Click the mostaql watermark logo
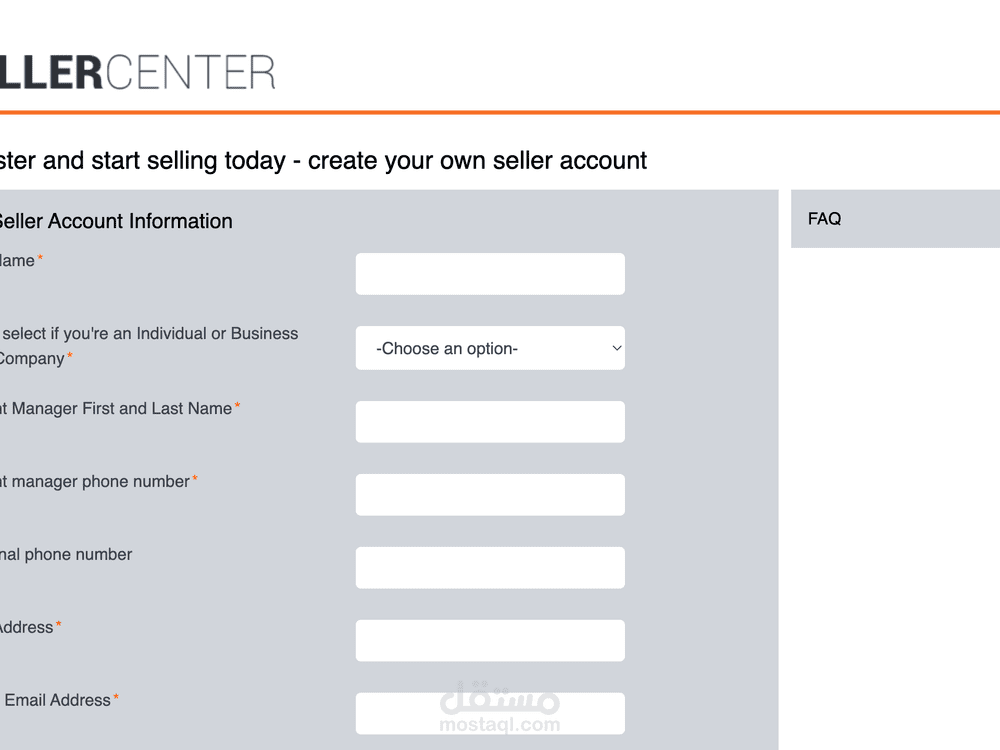 pos(499,708)
